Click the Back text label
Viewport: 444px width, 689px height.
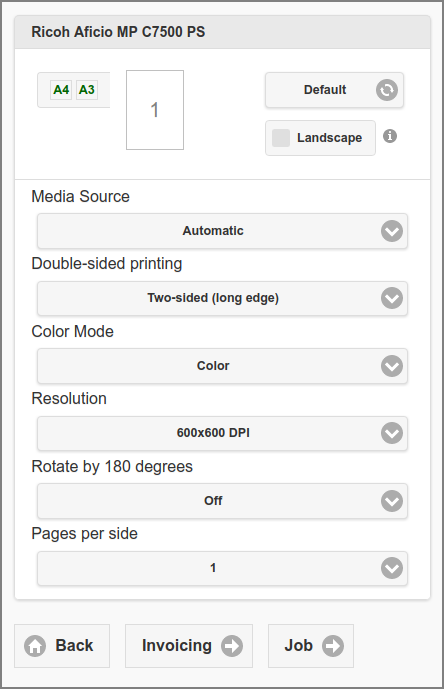pos(74,645)
